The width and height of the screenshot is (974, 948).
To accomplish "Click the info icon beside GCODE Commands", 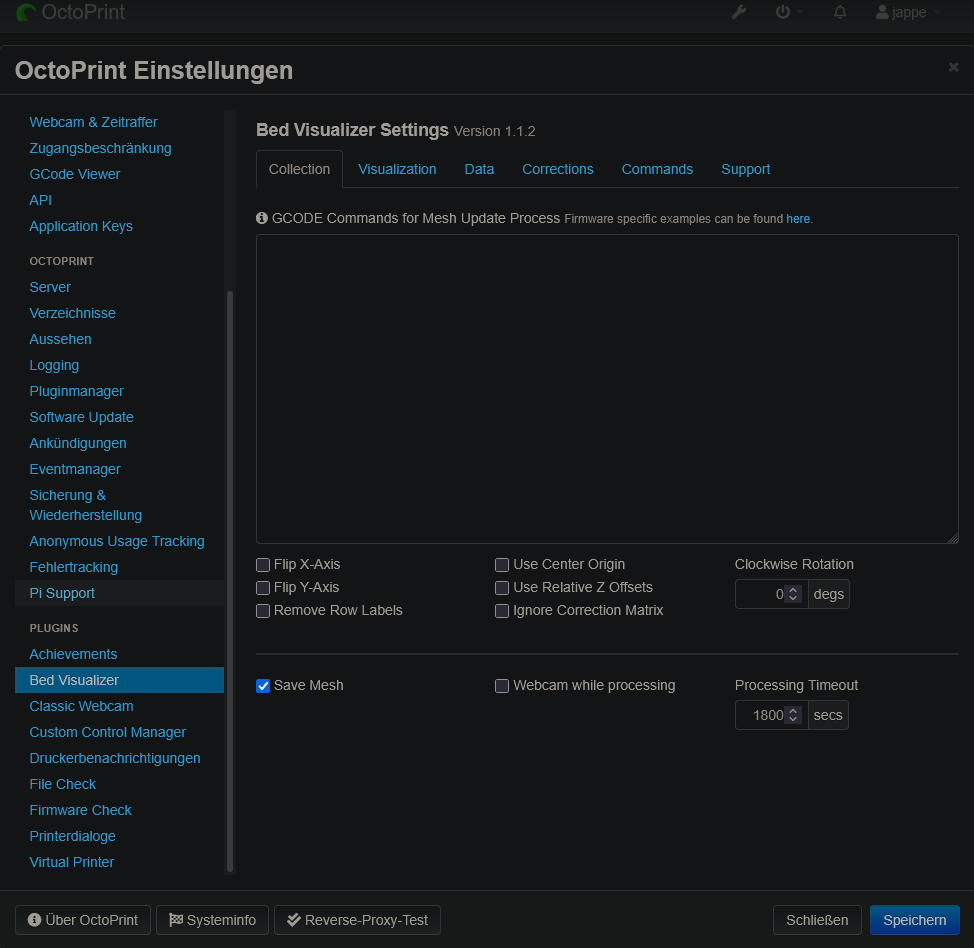I will pos(262,218).
